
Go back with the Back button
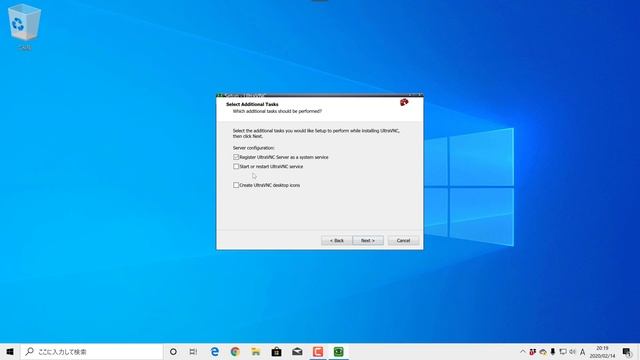[337, 240]
